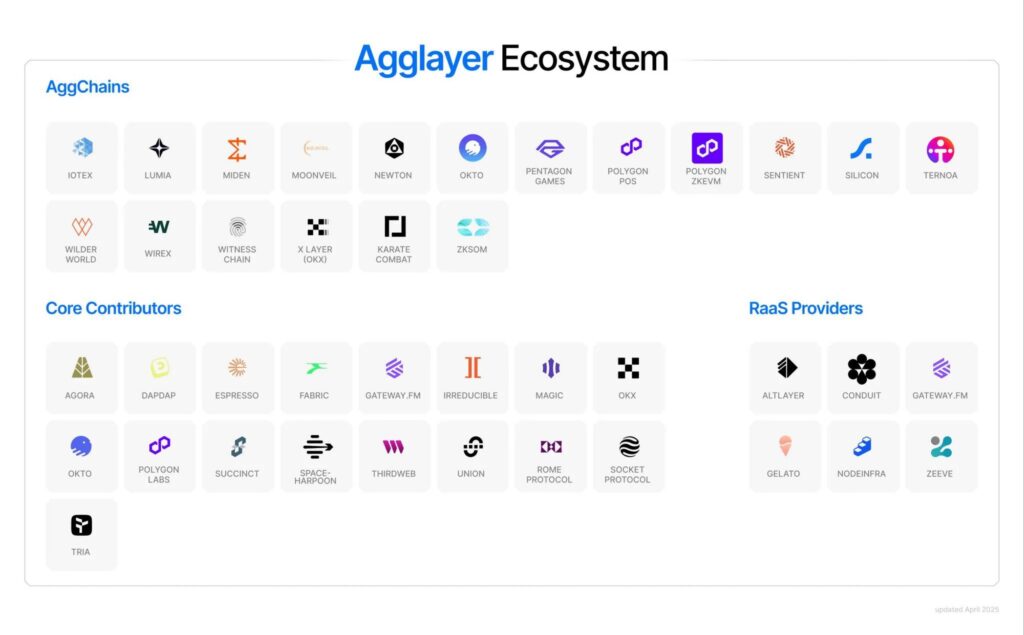Select the Lumia star icon
Viewport: 1024px width, 635px height.
[159, 149]
